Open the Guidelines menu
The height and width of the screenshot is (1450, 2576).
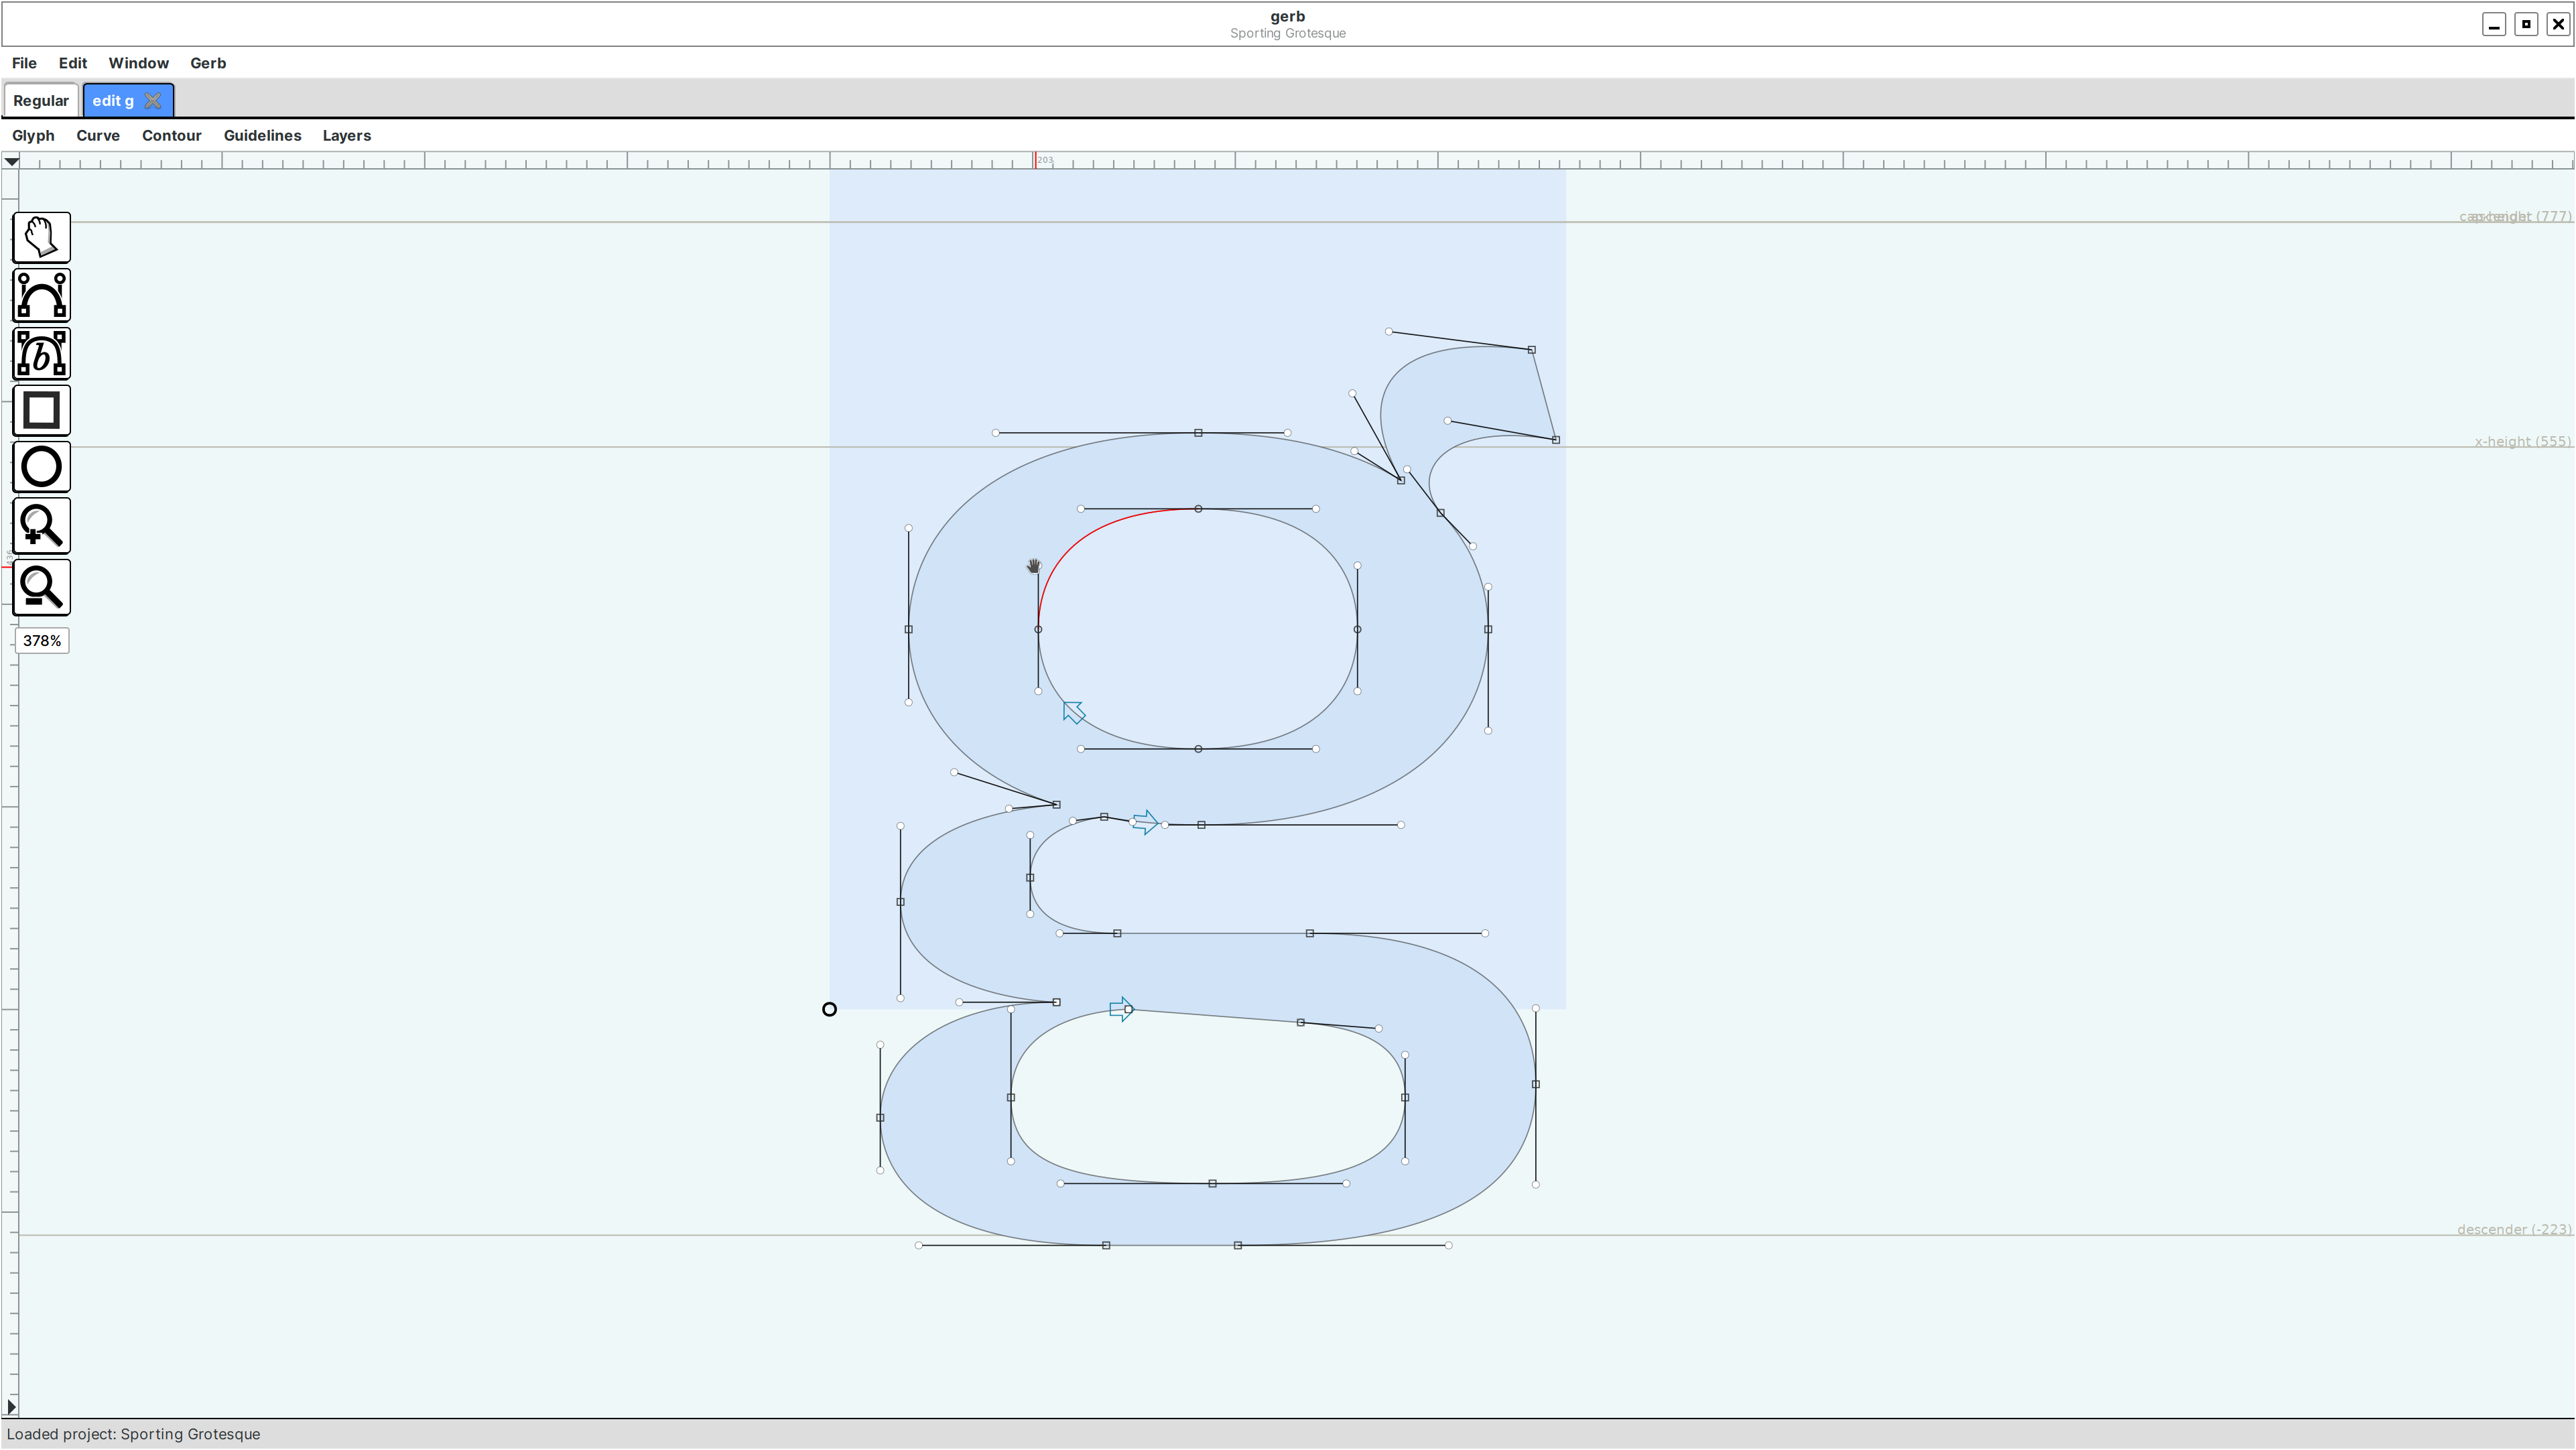pos(262,136)
